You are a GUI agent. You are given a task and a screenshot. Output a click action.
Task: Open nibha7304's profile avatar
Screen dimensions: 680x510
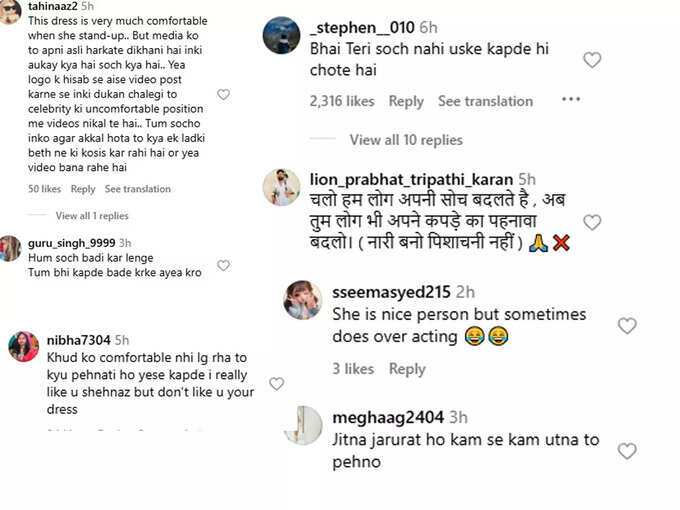23,346
